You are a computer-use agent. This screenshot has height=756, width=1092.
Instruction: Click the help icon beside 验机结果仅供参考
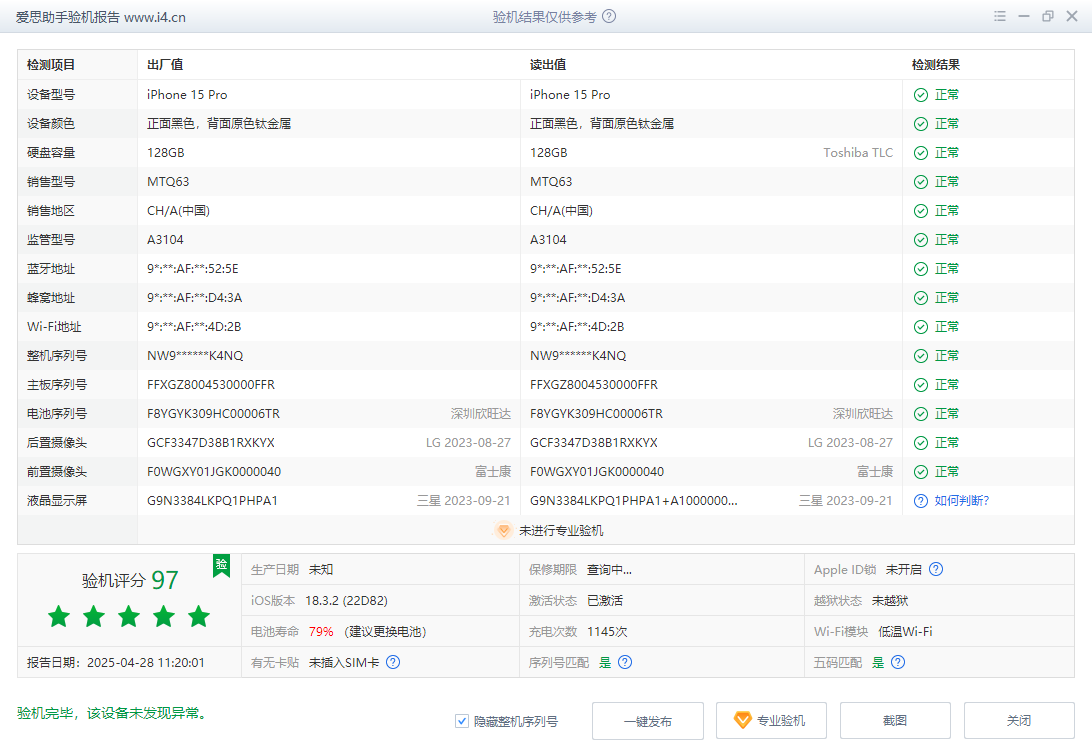click(609, 17)
